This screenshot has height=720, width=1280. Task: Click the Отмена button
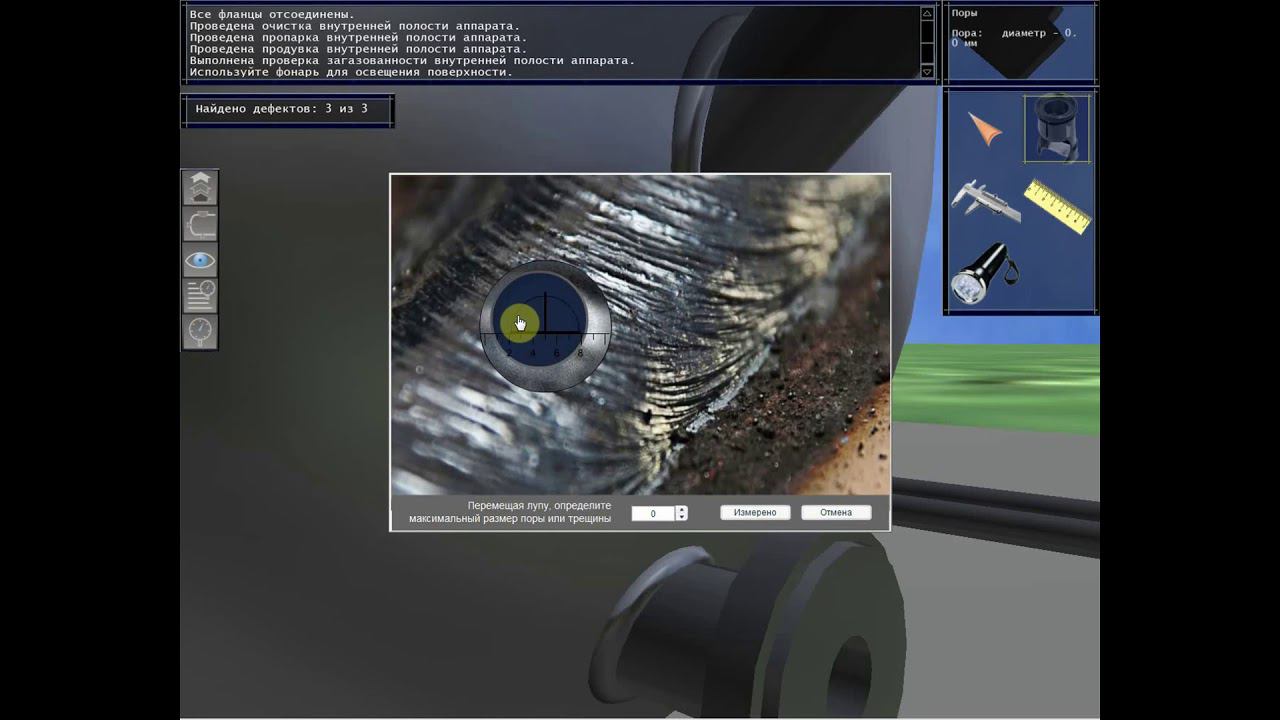[x=836, y=512]
